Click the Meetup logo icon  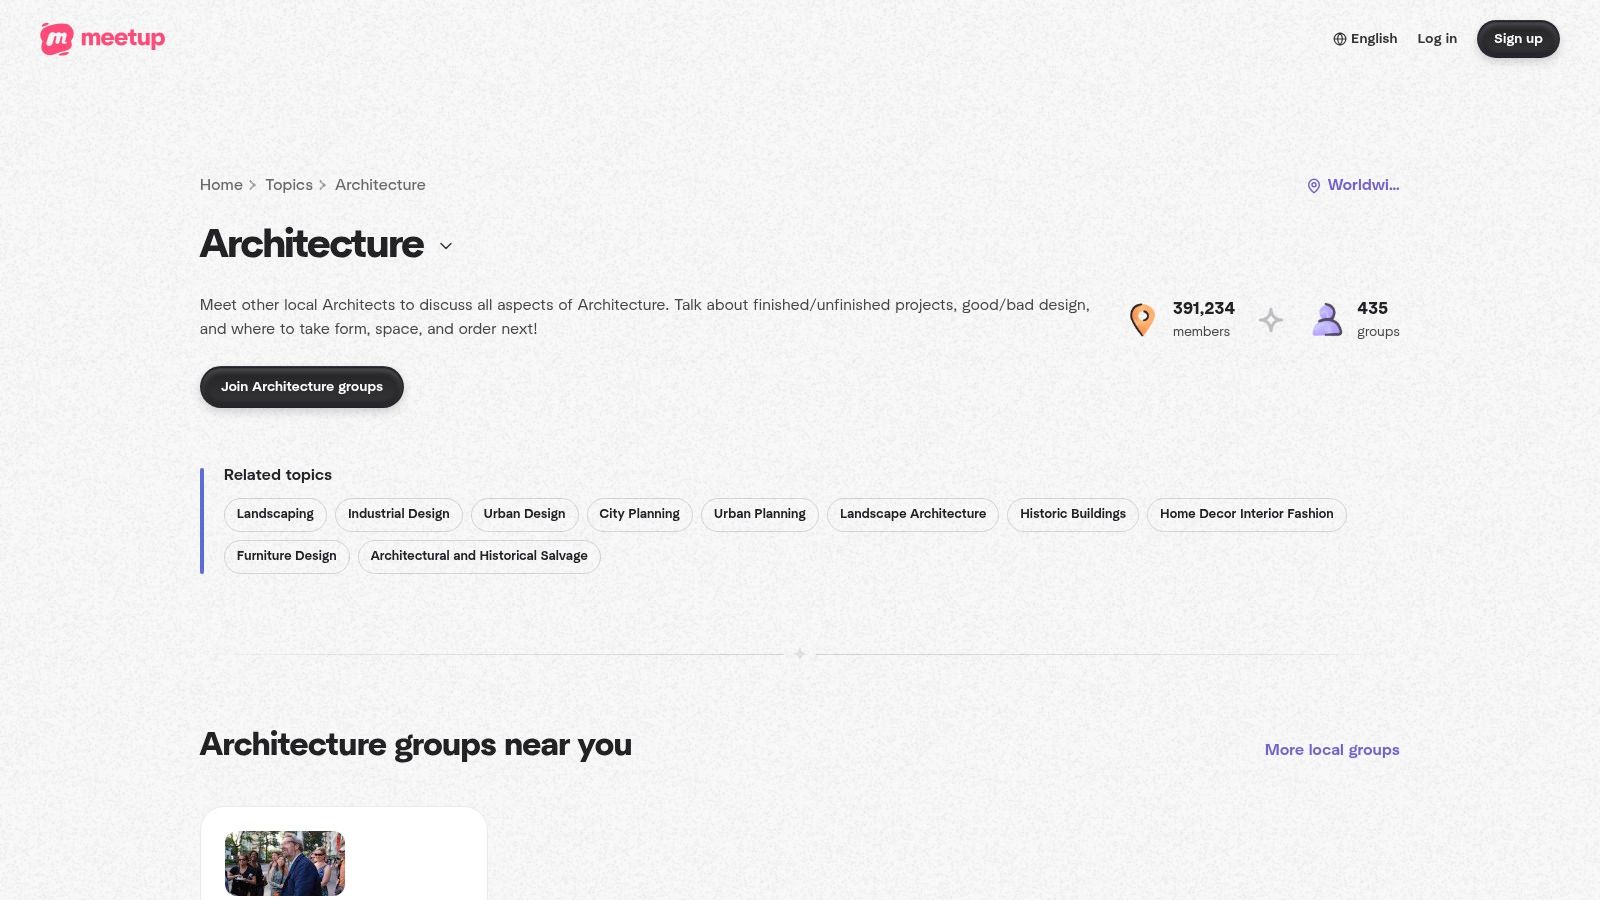57,39
